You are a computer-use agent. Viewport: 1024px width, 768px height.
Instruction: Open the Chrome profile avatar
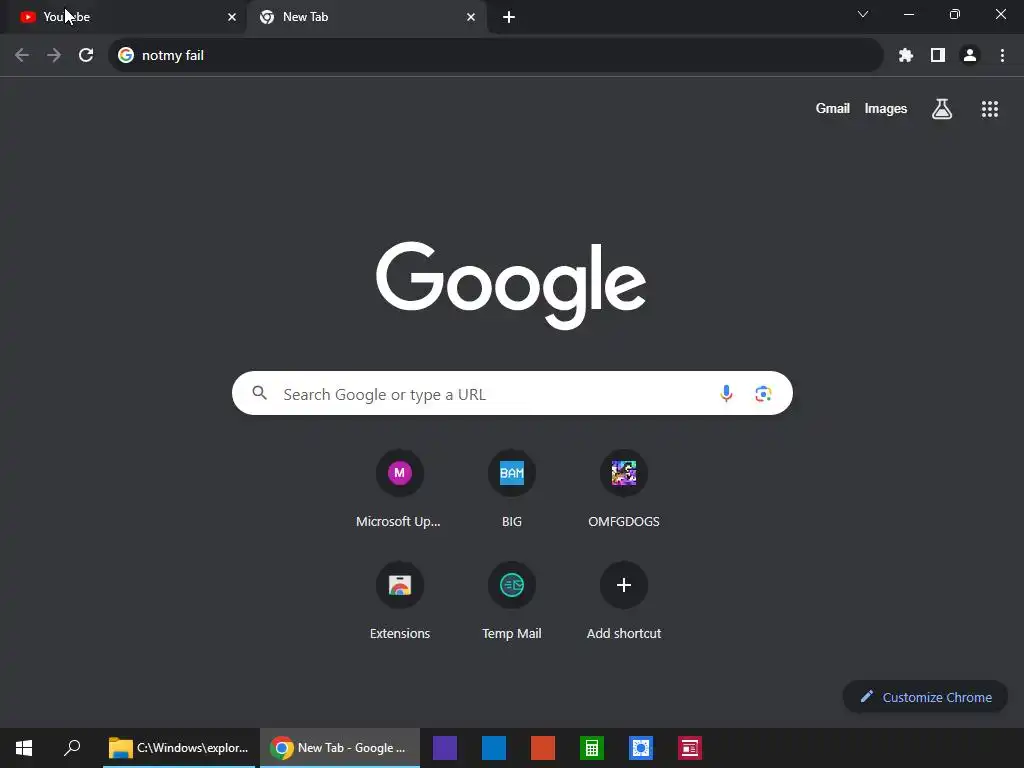click(970, 56)
